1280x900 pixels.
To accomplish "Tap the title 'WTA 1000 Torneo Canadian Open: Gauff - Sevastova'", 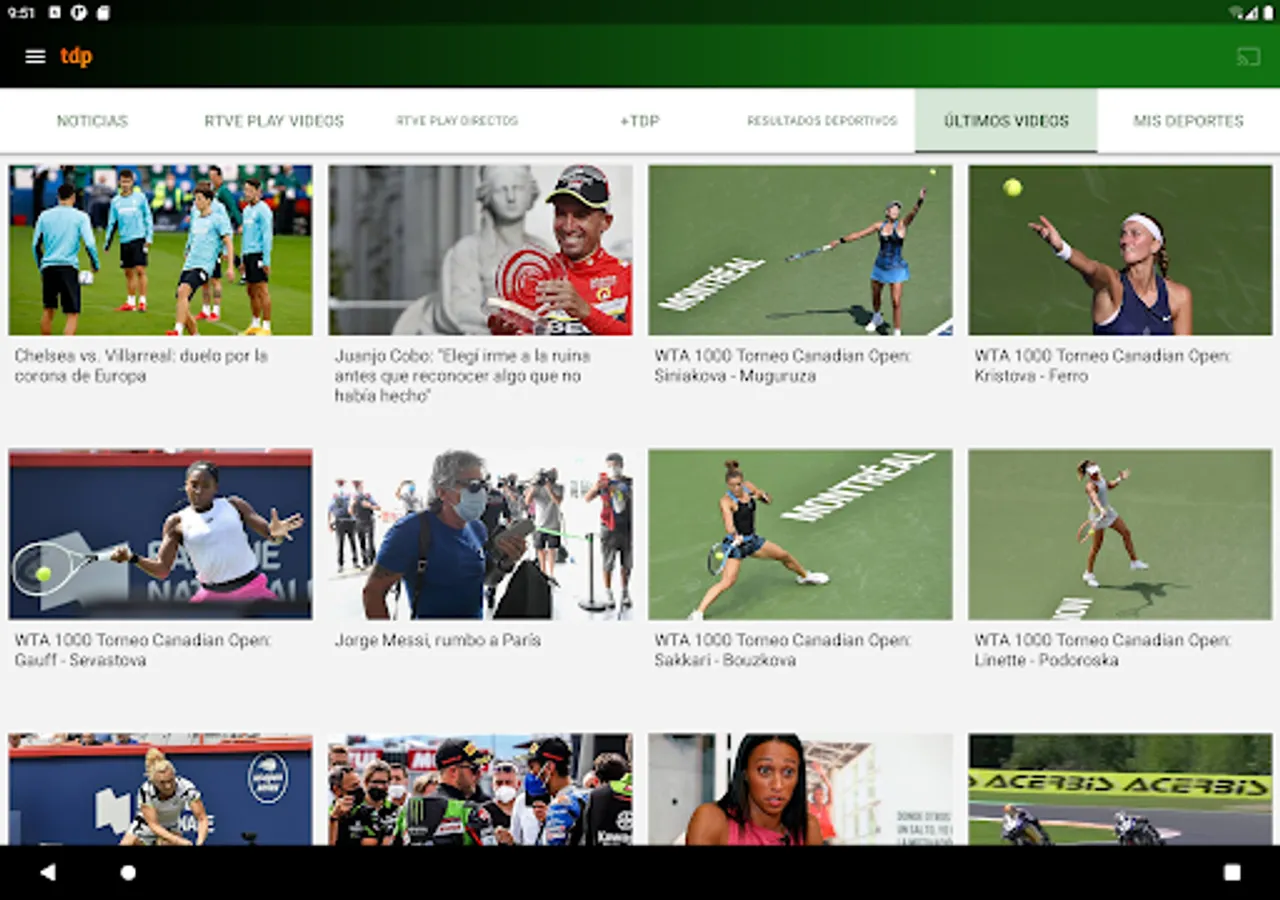I will [x=143, y=650].
